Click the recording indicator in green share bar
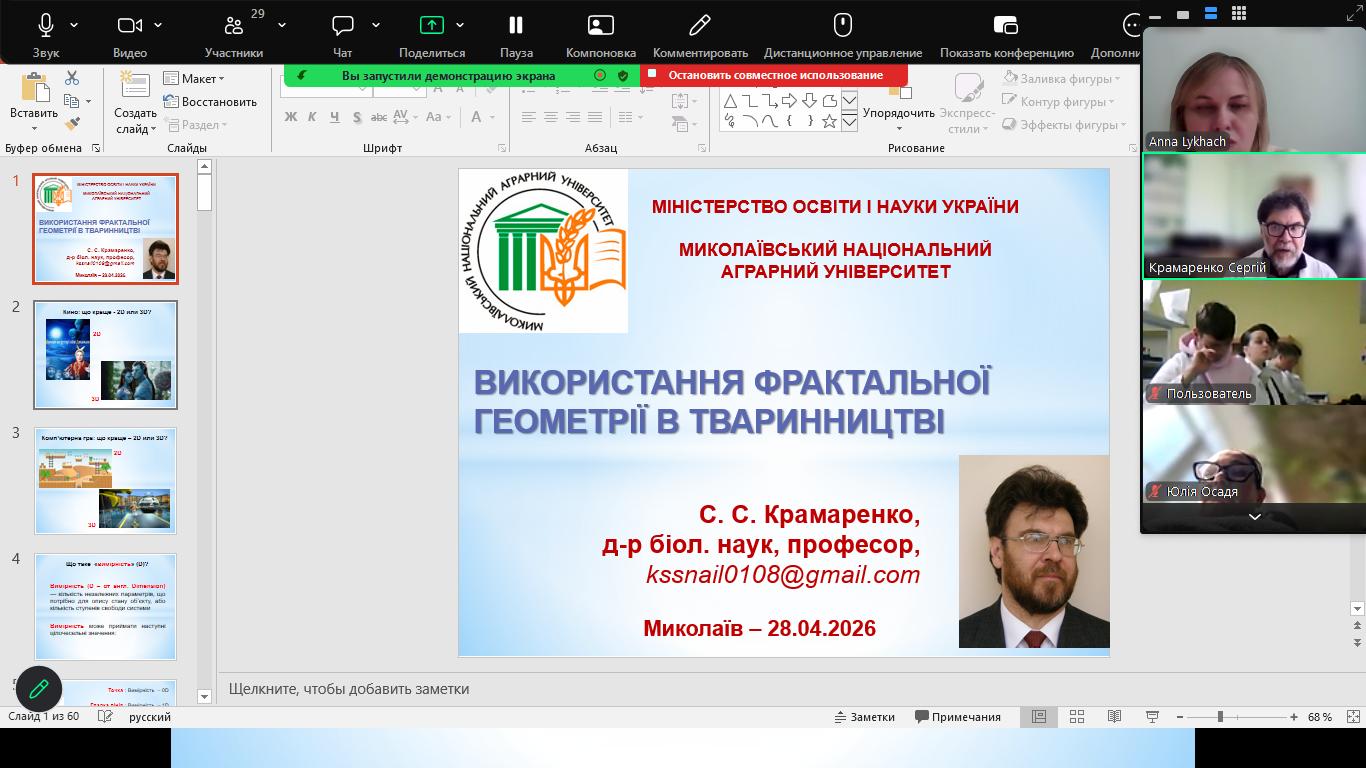Image resolution: width=1366 pixels, height=768 pixels. click(600, 75)
